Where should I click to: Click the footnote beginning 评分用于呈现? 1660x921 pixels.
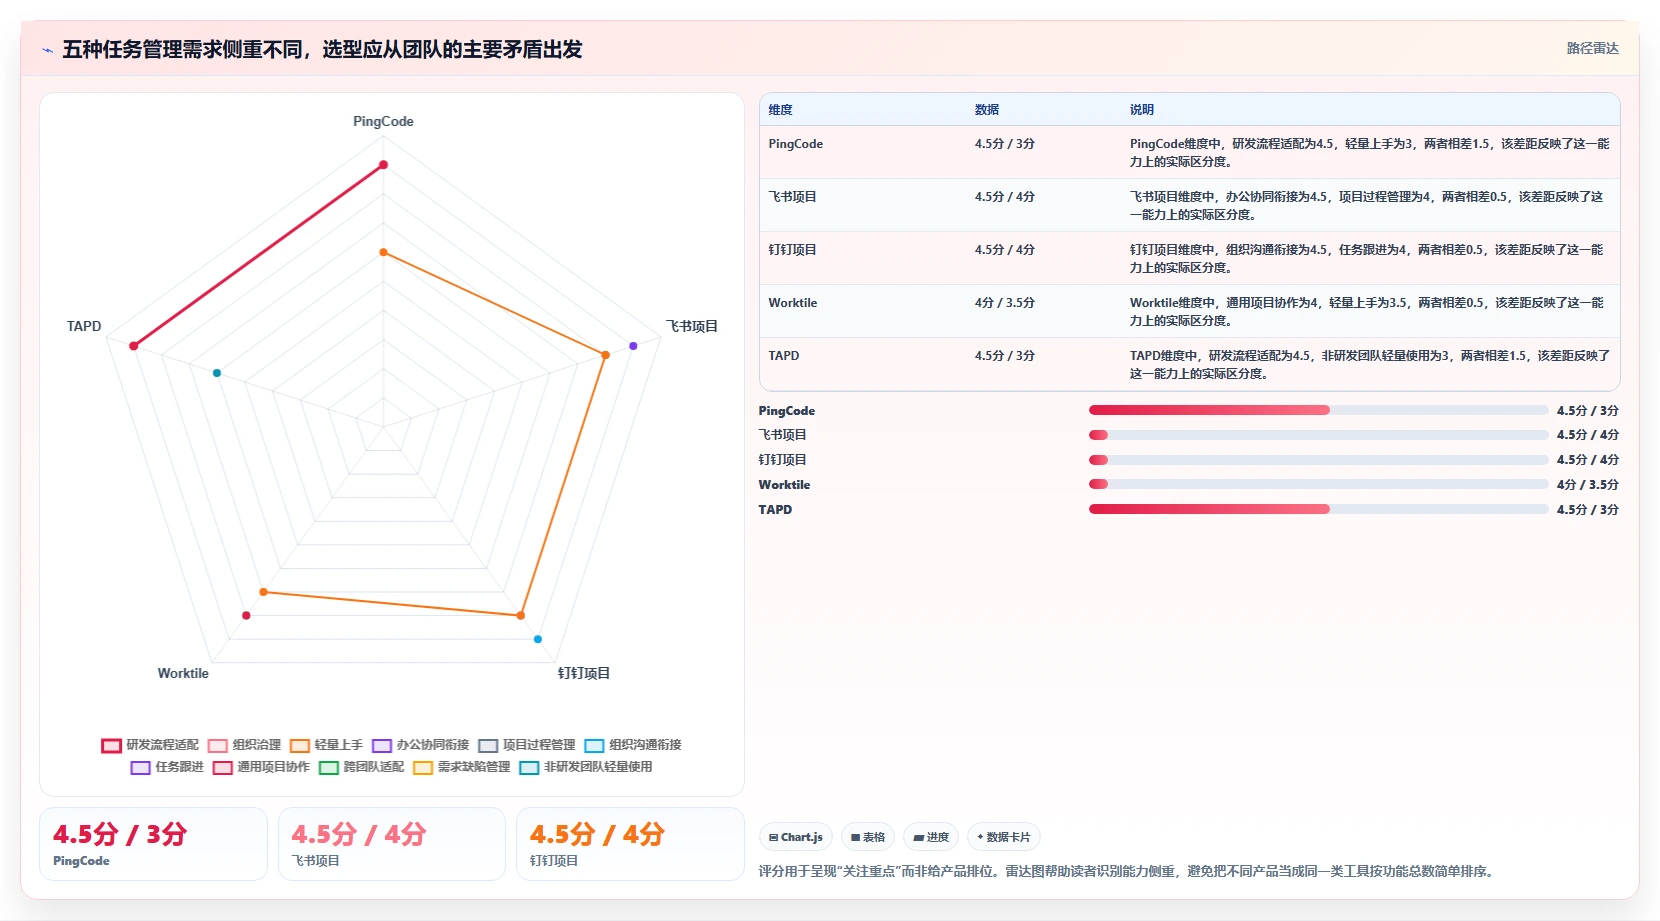tap(1128, 872)
